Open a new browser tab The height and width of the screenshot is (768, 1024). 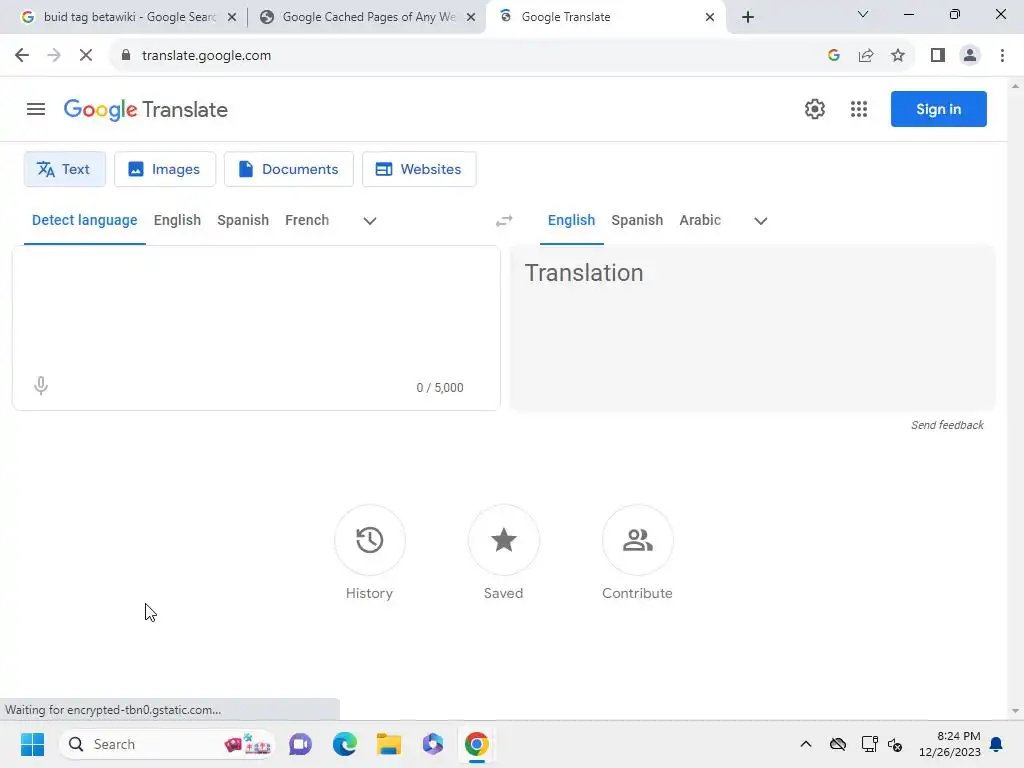tap(748, 17)
